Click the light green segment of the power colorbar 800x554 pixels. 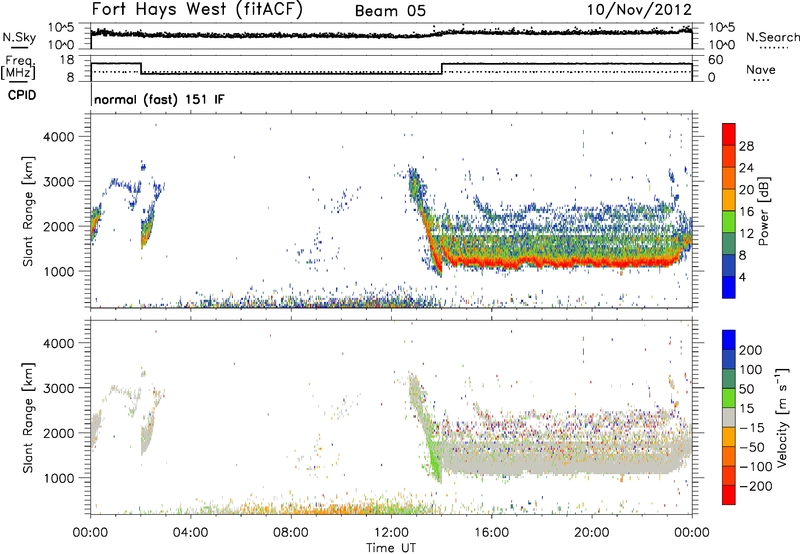click(x=729, y=222)
